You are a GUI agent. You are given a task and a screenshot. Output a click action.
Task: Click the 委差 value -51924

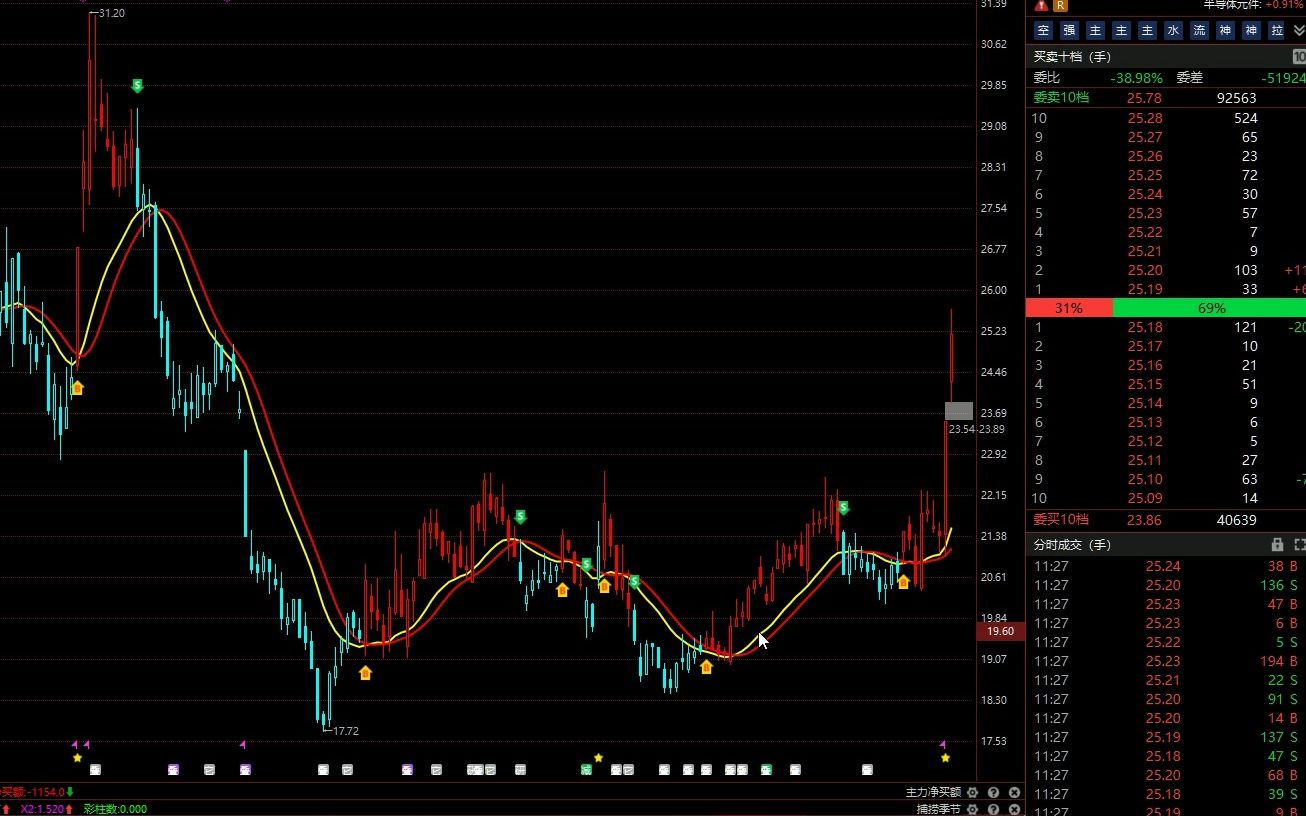(1284, 77)
